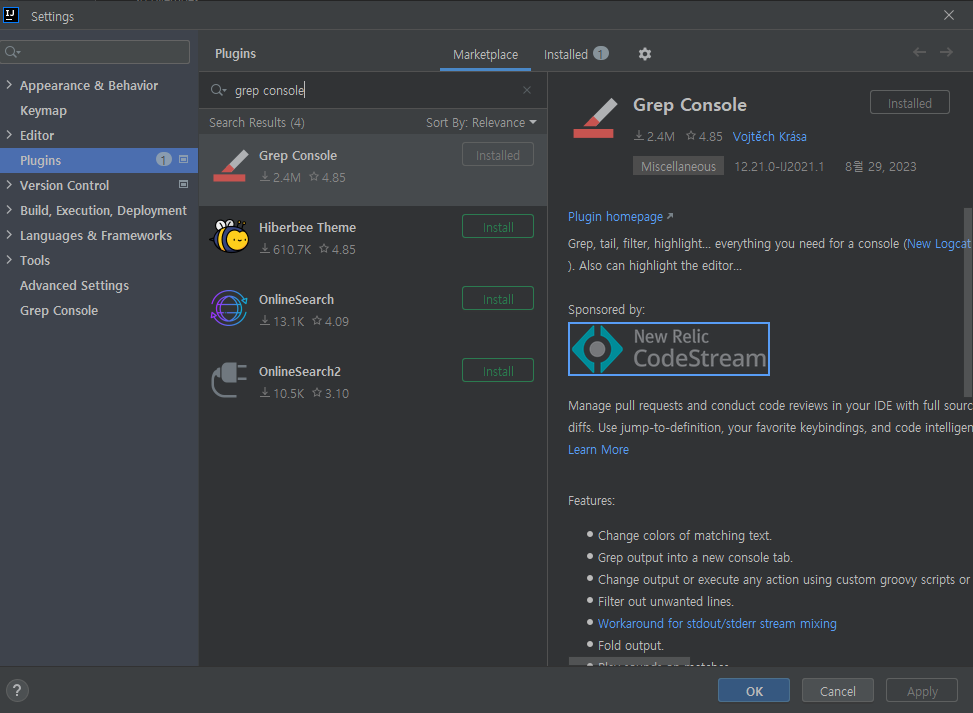Screen dimensions: 973x713
Task: Clear the plugin search text
Action: (x=527, y=90)
